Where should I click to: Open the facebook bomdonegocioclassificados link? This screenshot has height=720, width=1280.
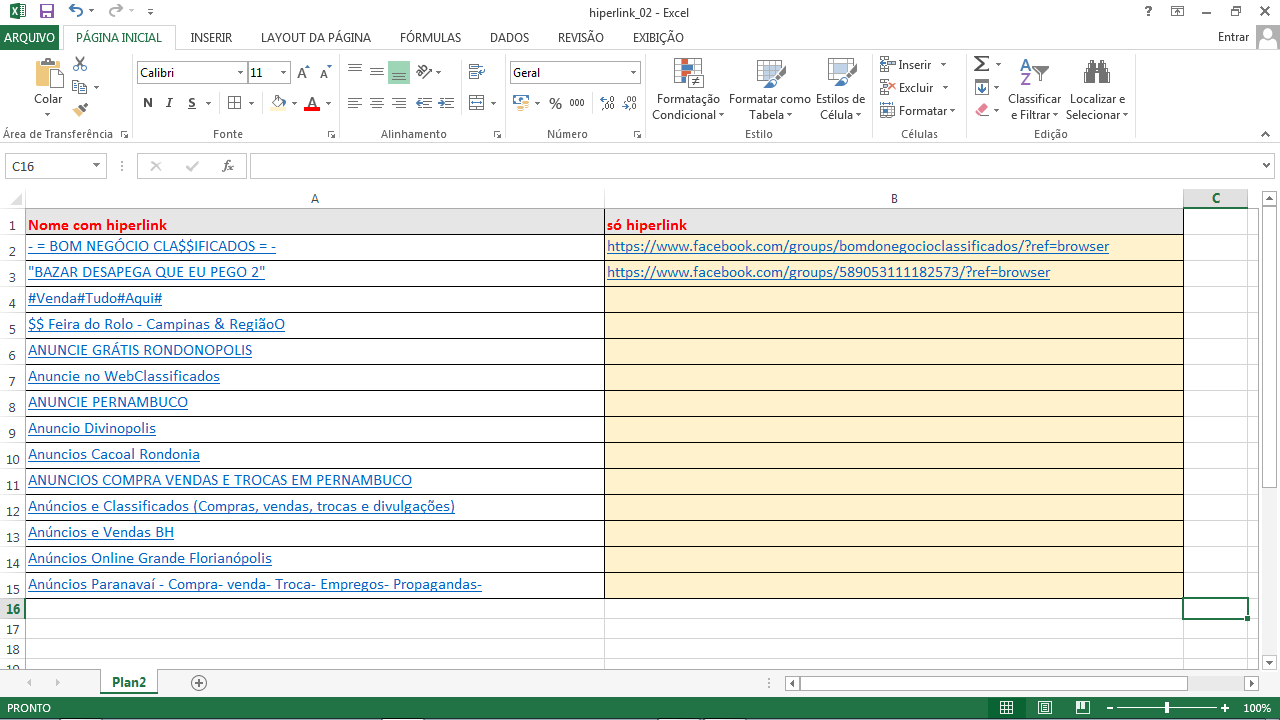(x=858, y=246)
